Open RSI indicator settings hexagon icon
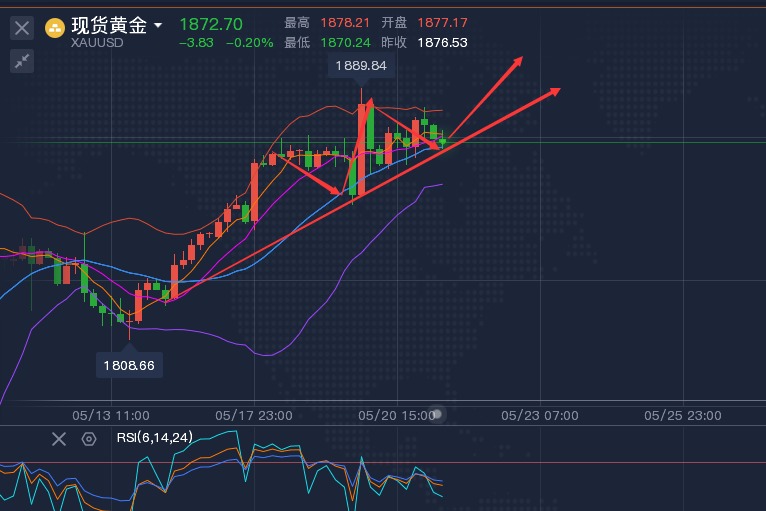This screenshot has width=766, height=511. (x=89, y=438)
